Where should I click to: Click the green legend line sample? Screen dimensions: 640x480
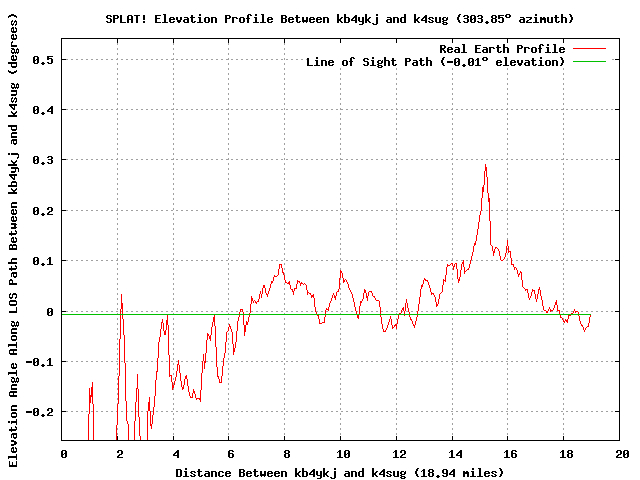coord(589,62)
